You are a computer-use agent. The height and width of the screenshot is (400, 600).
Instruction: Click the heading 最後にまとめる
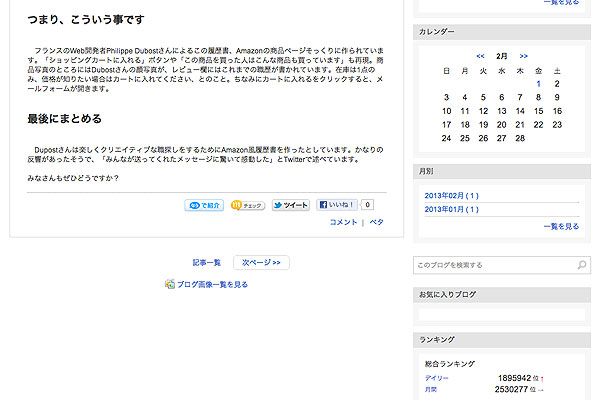coord(64,119)
